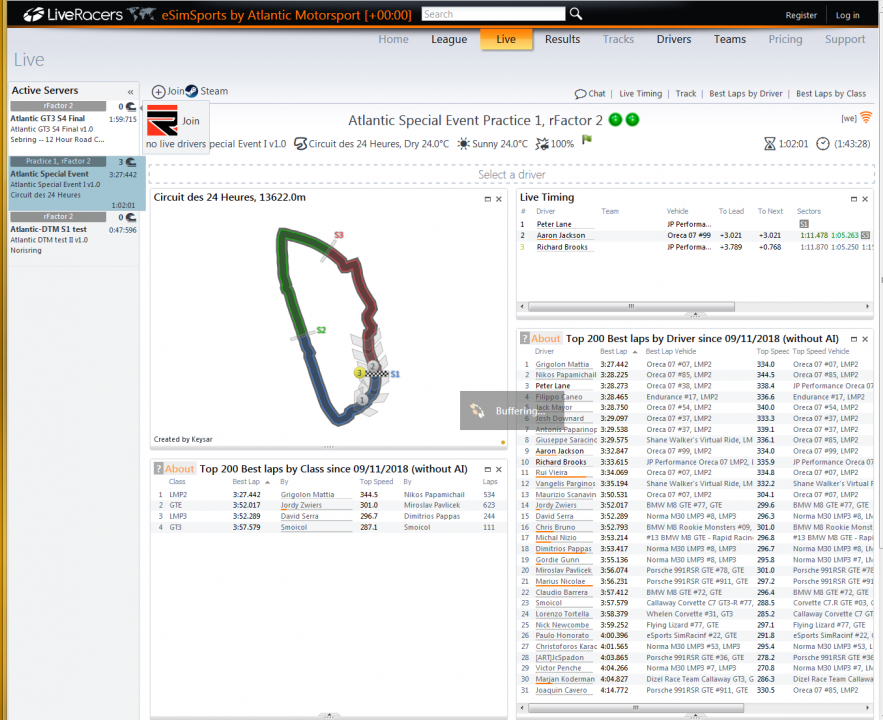
Task: Open the Drivers tab
Action: 674,39
